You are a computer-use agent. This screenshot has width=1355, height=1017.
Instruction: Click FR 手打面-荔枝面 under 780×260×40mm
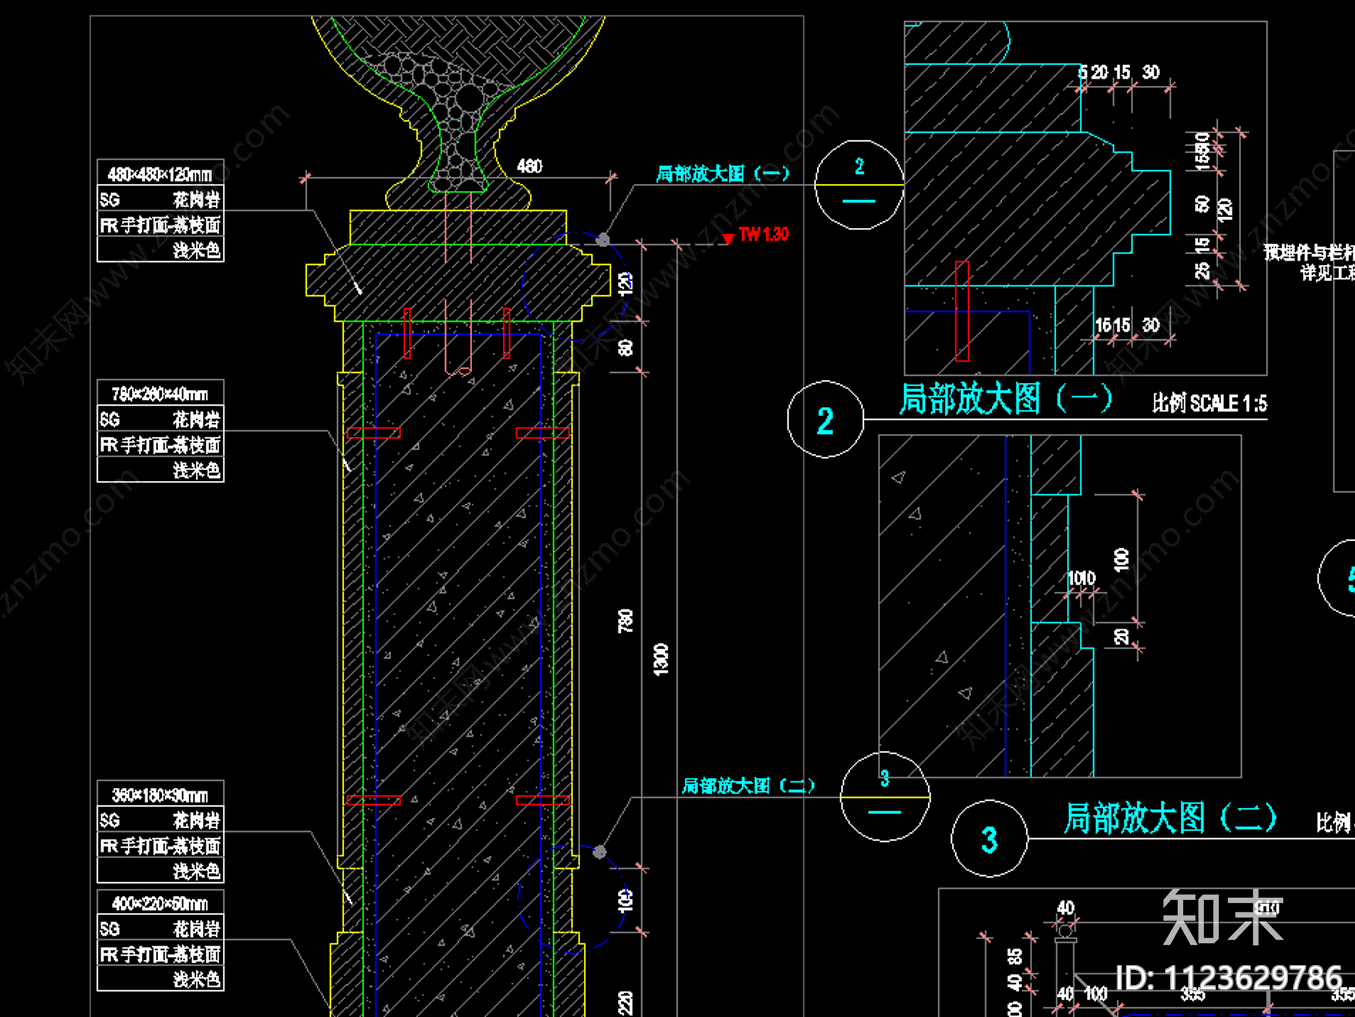pyautogui.click(x=160, y=445)
